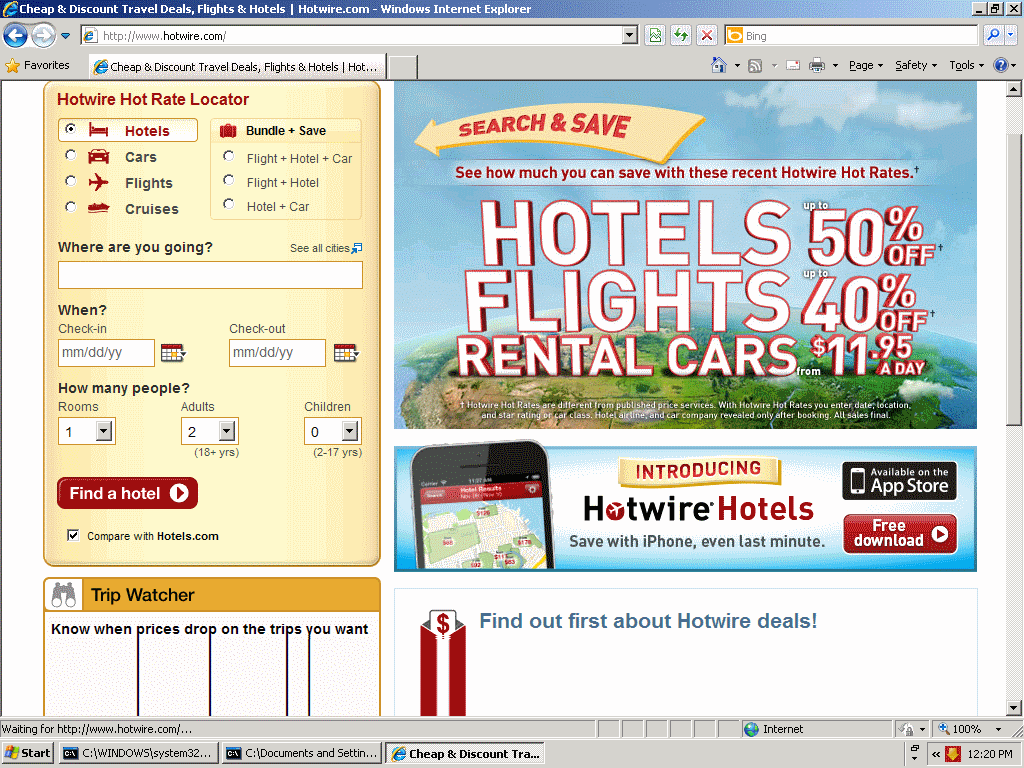Open the Home button dropdown arrow
The image size is (1024, 768).
coord(737,65)
